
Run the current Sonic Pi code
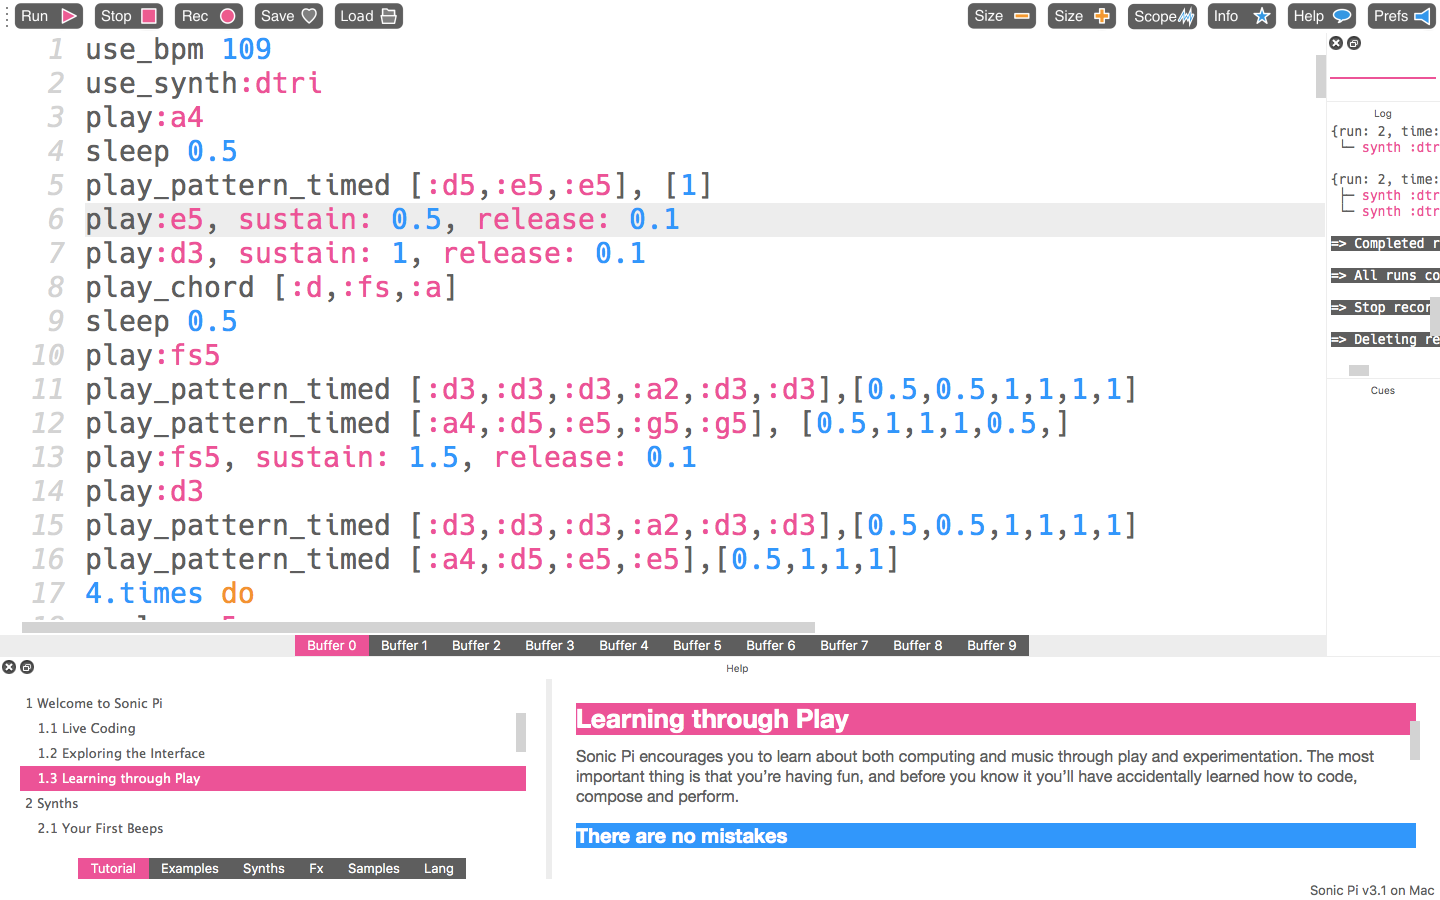point(48,16)
